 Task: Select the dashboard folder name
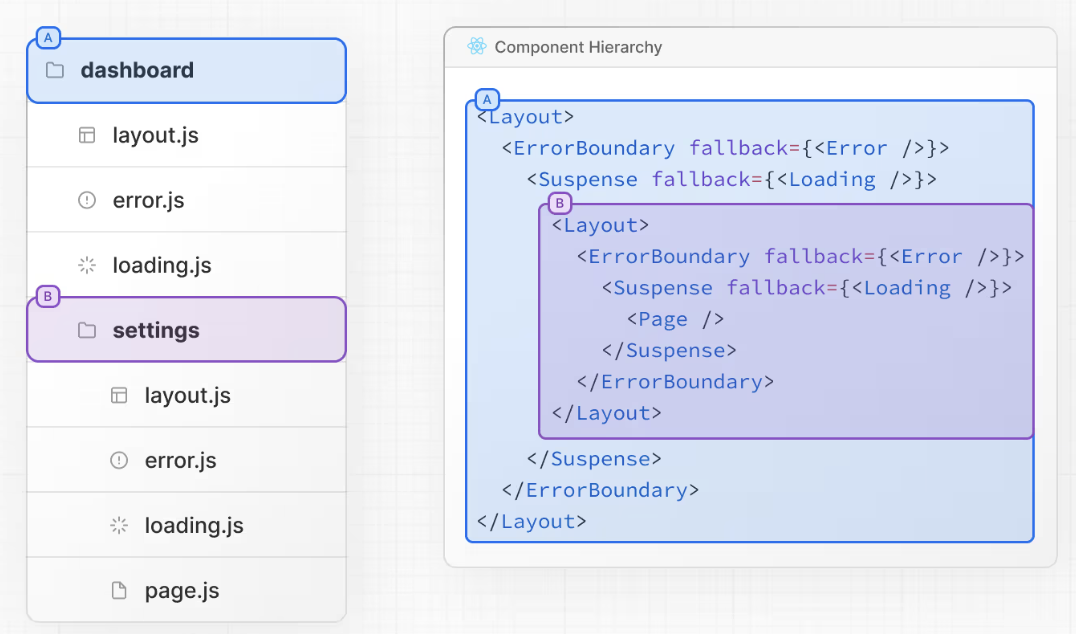click(137, 71)
